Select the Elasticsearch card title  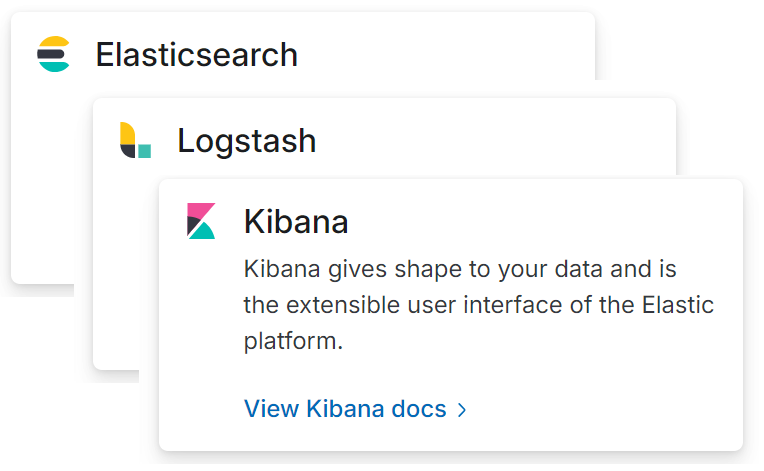click(x=196, y=55)
